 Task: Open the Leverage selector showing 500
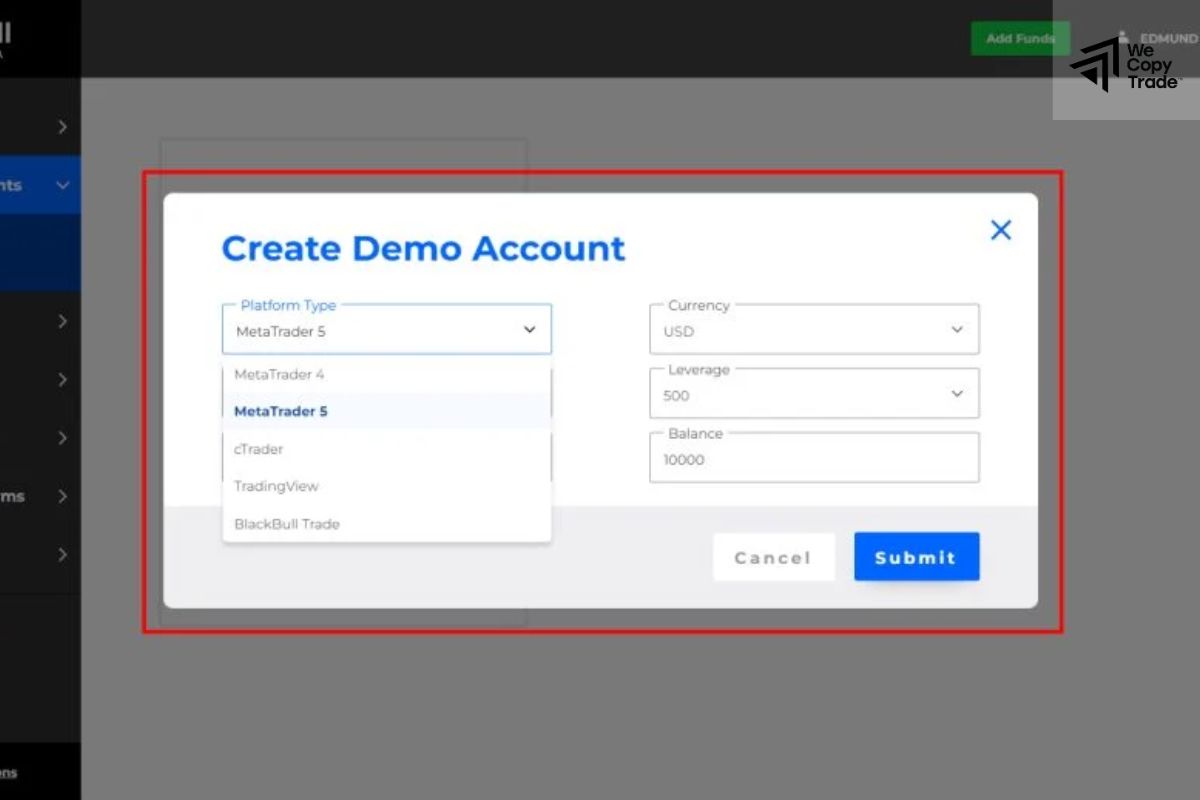[813, 392]
